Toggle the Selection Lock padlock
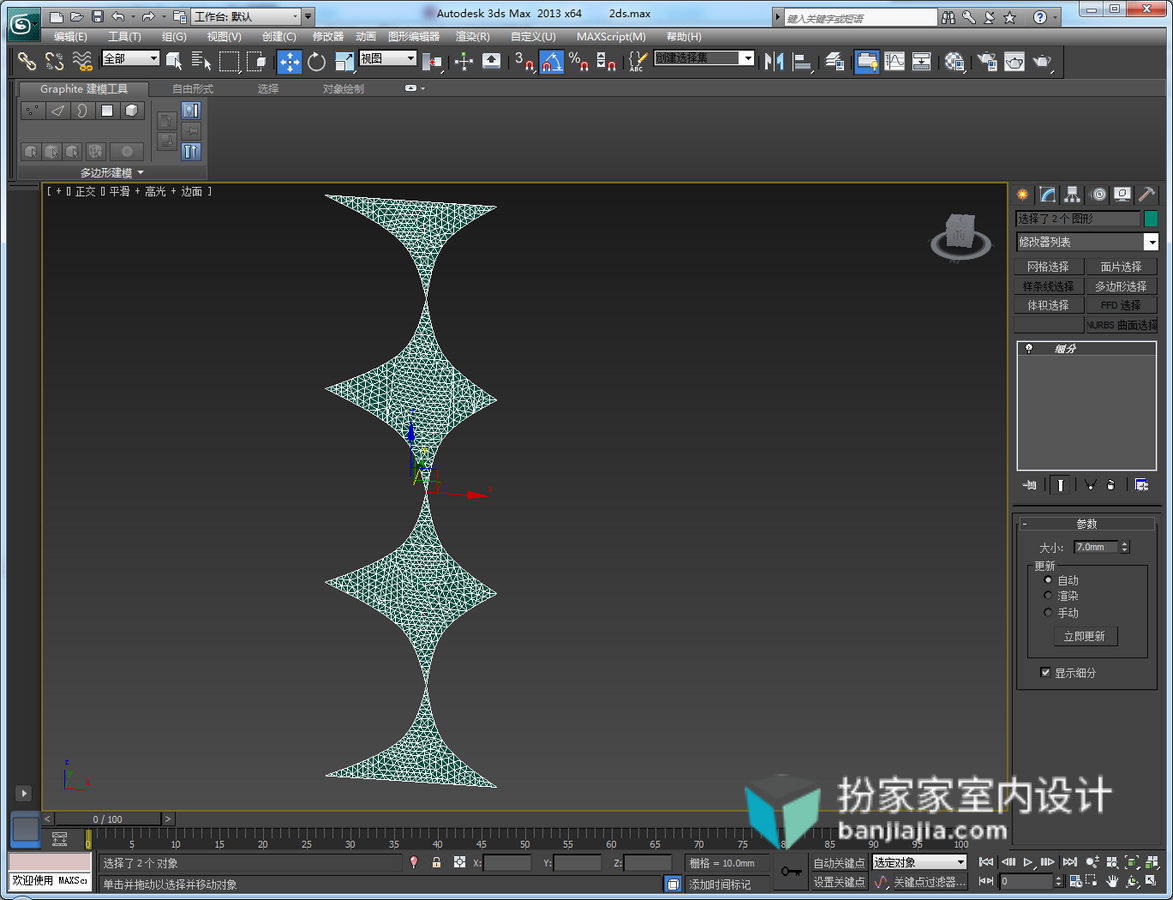This screenshot has height=900, width=1173. pos(436,863)
